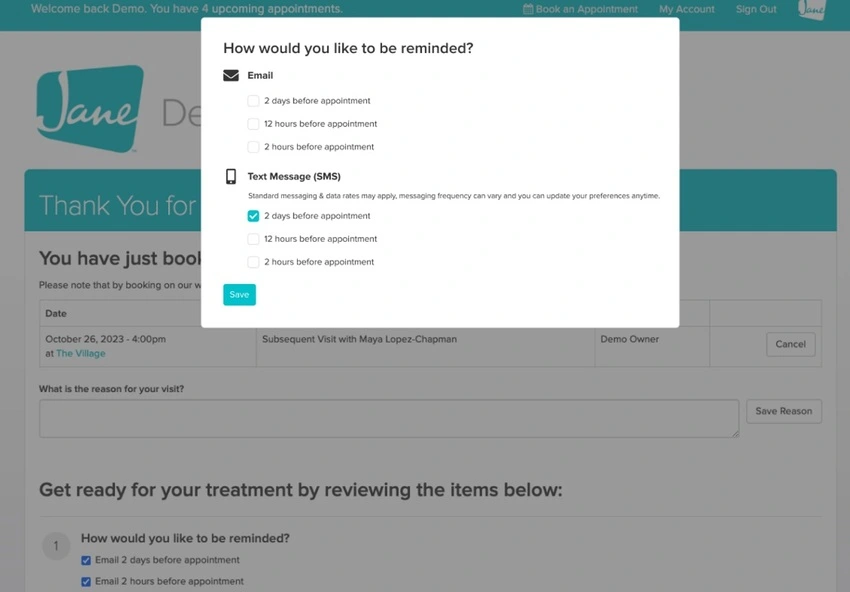Enable SMS 12 hours before appointment
The height and width of the screenshot is (592, 850).
(254, 239)
